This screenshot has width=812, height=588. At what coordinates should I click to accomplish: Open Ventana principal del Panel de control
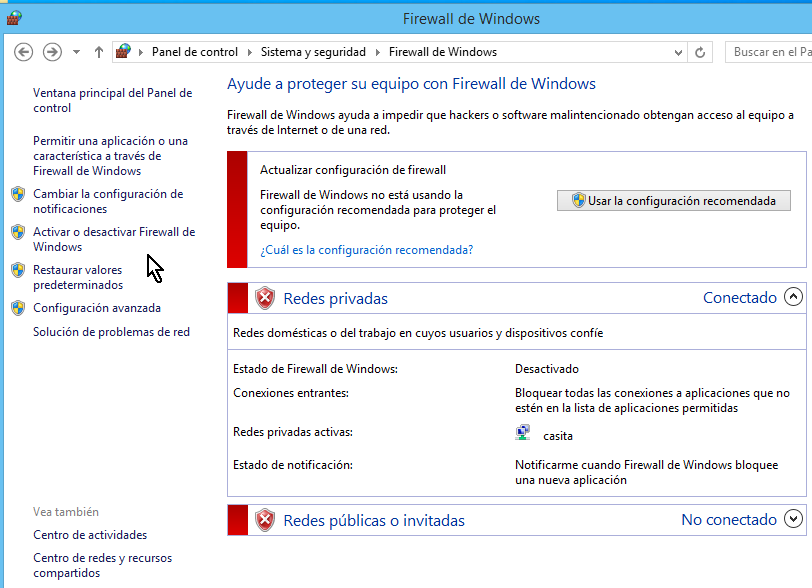click(113, 101)
